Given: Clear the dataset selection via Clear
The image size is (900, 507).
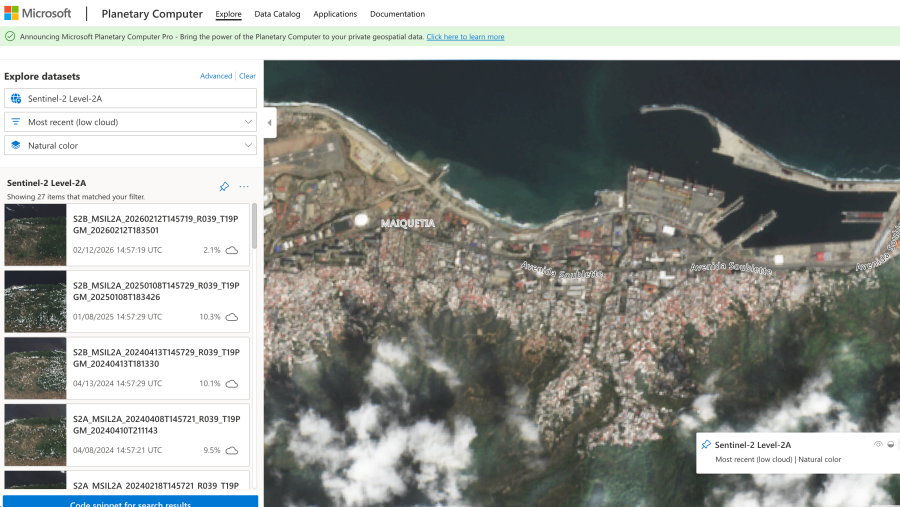Looking at the screenshot, I should 247,76.
